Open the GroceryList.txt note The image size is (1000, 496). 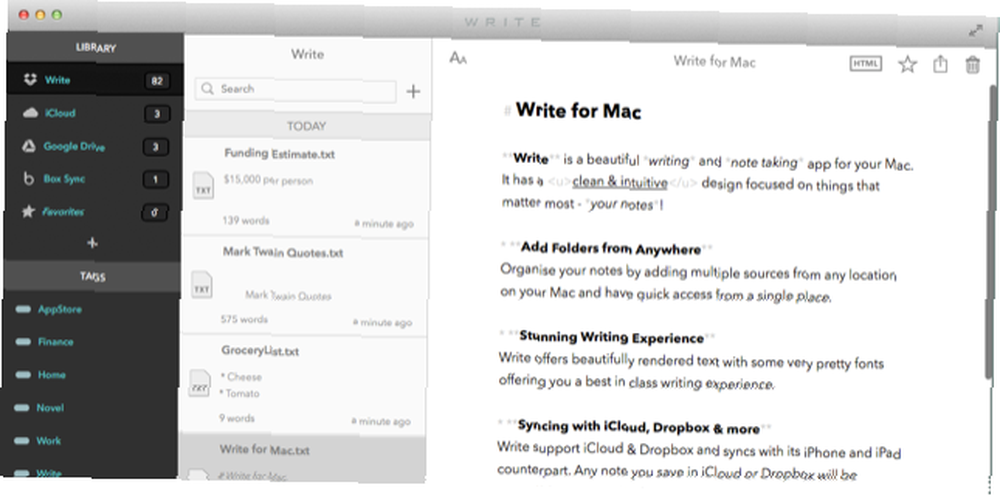304,386
